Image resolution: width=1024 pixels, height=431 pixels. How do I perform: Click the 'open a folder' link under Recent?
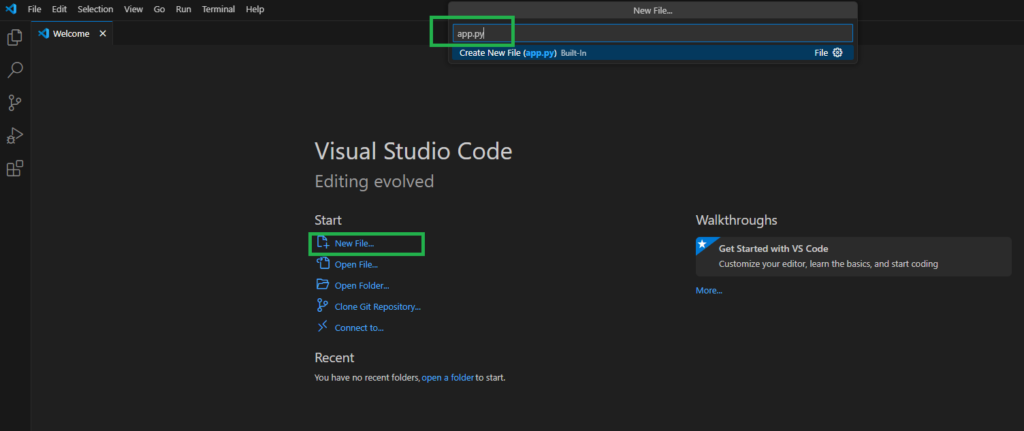[x=447, y=378]
